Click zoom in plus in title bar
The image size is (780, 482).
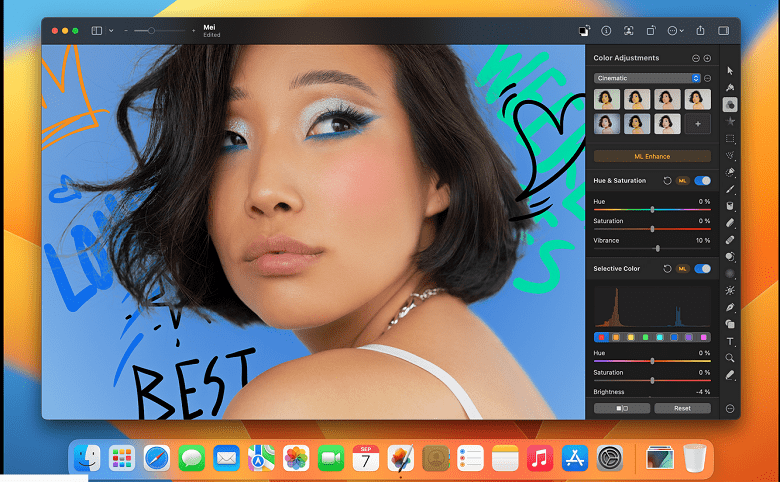click(194, 31)
